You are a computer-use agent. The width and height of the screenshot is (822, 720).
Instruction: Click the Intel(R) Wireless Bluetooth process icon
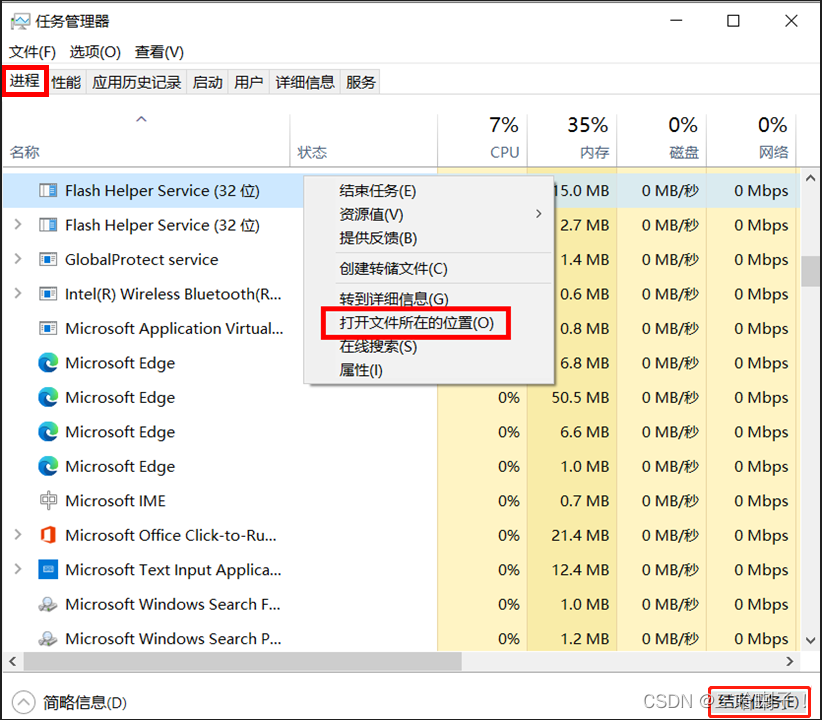(x=48, y=294)
